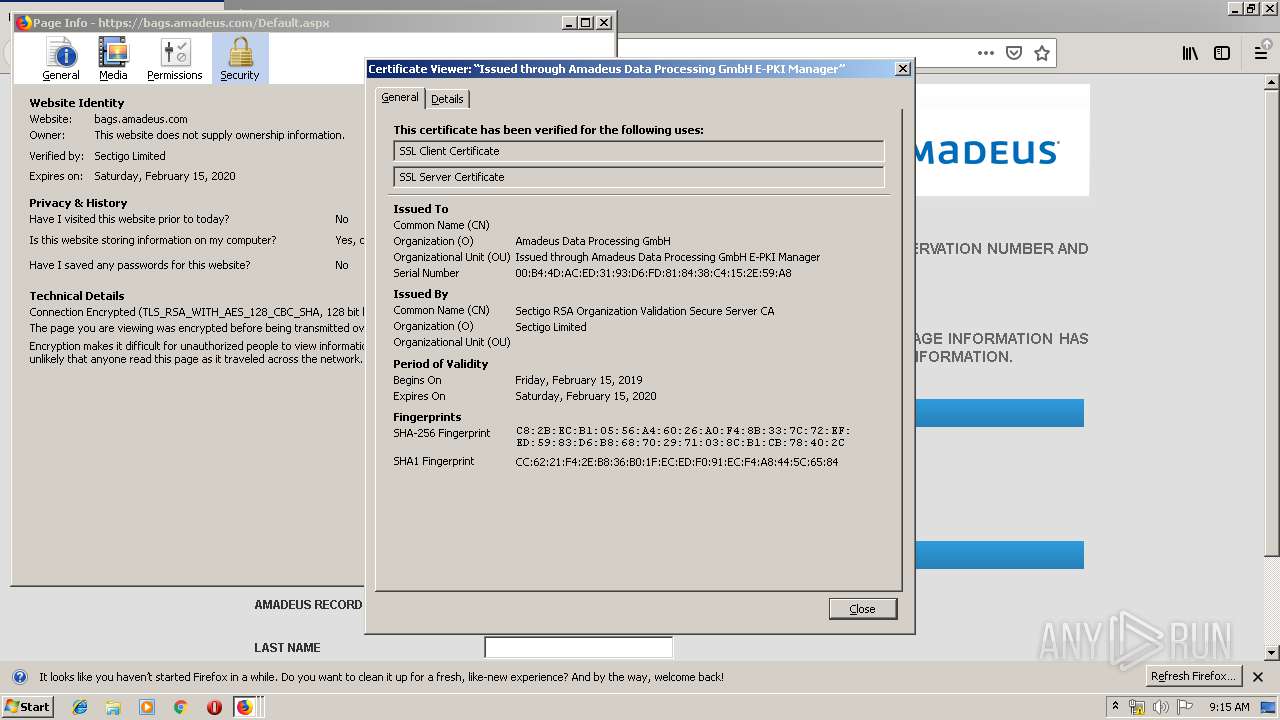
Task: Open Firefox Library button
Action: [x=1190, y=53]
